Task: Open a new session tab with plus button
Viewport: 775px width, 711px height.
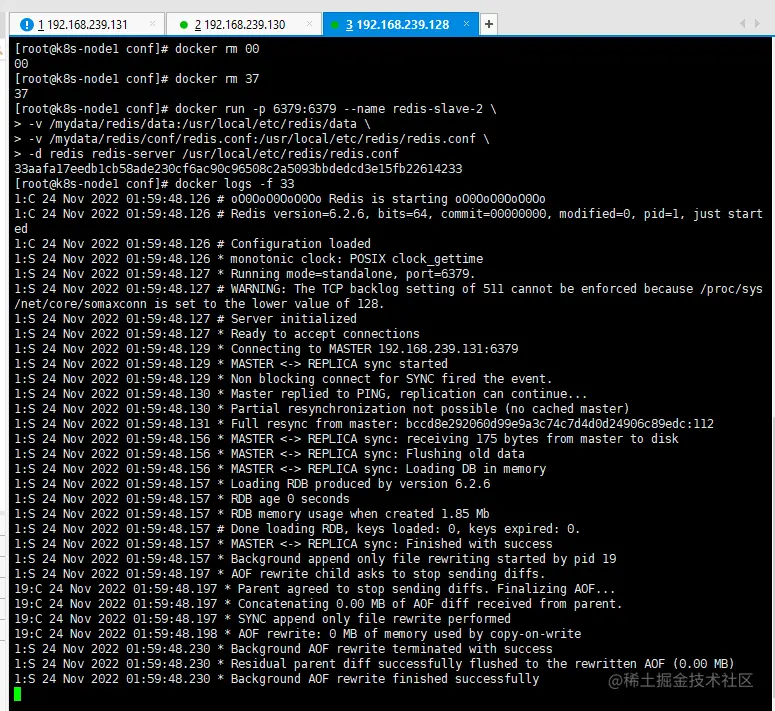Action: click(x=488, y=24)
